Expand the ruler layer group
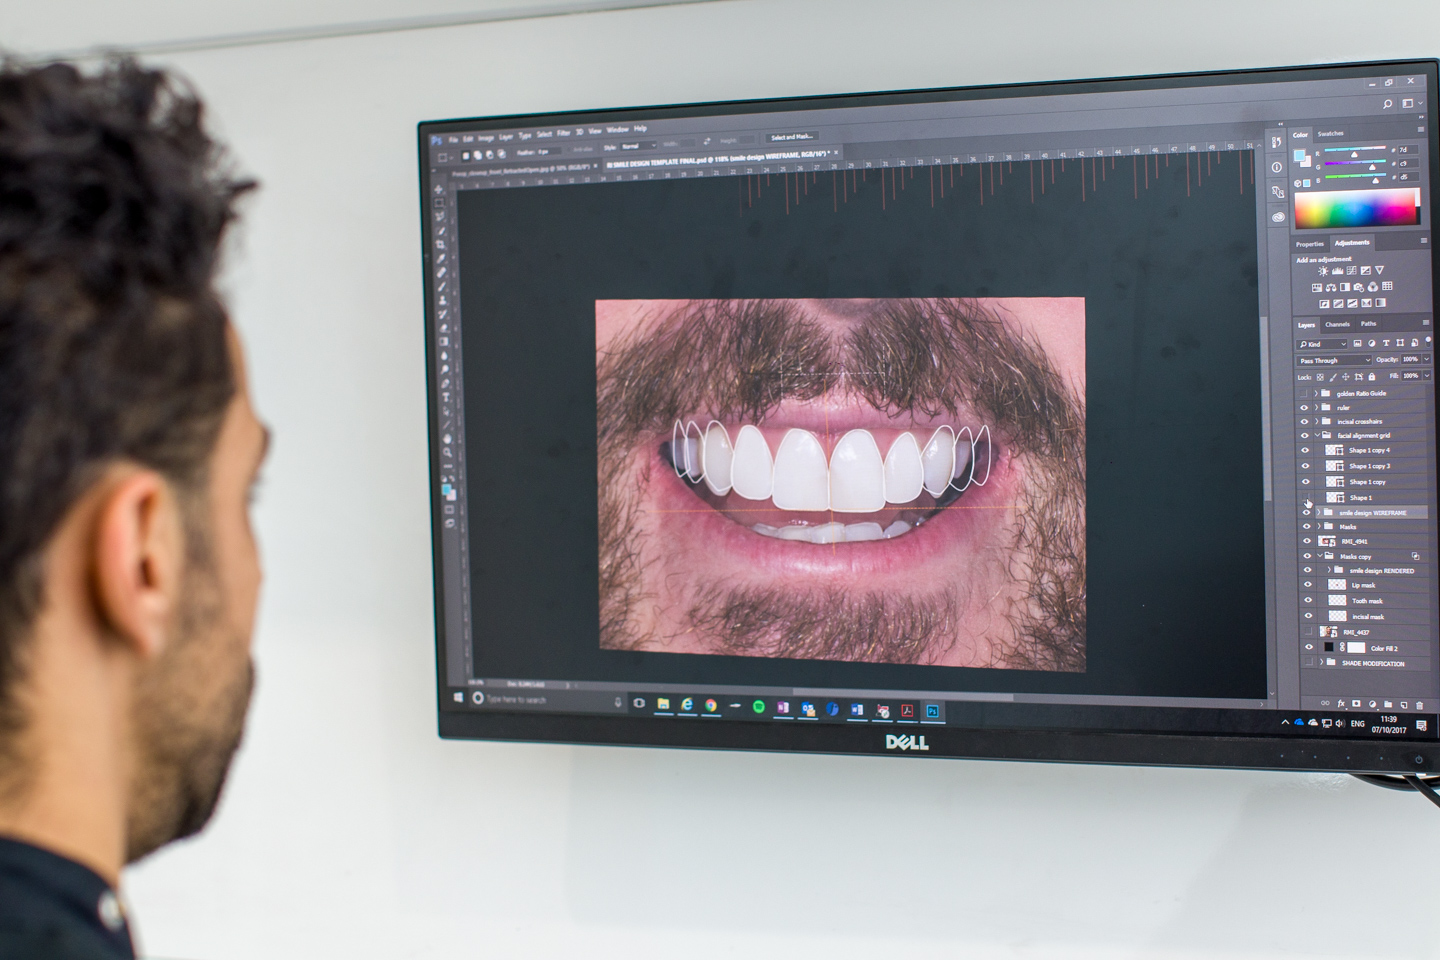Screen dimensions: 1440x960 click(x=1316, y=407)
